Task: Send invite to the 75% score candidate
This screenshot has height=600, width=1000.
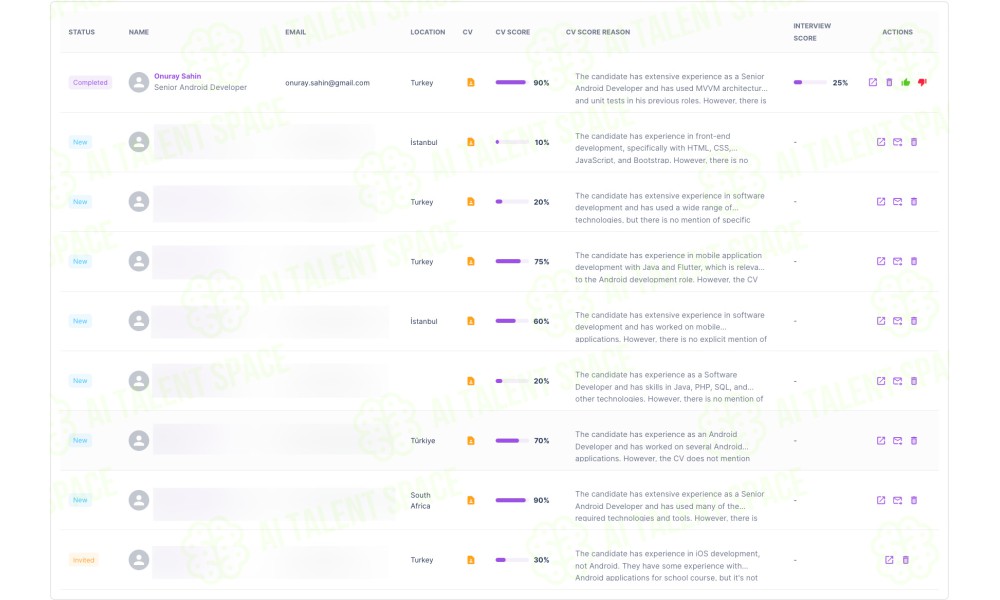Action: click(x=897, y=261)
